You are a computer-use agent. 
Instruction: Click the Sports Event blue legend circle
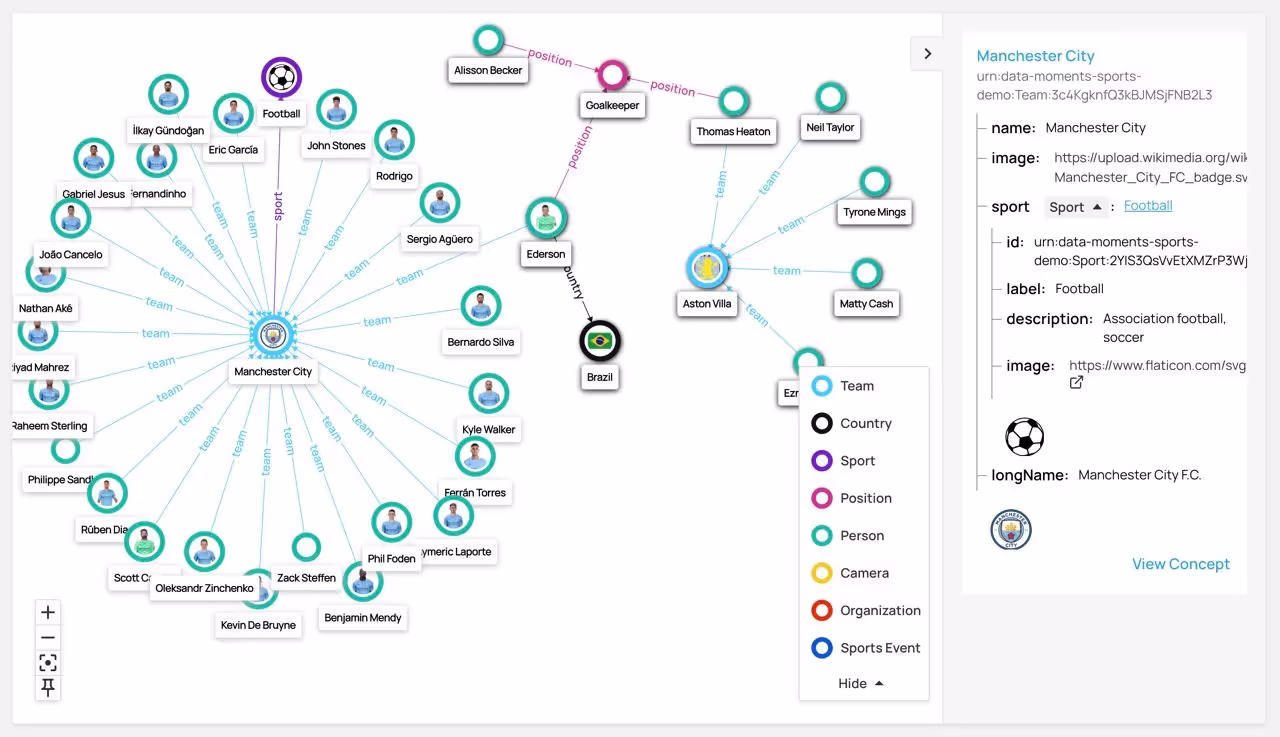click(x=822, y=648)
